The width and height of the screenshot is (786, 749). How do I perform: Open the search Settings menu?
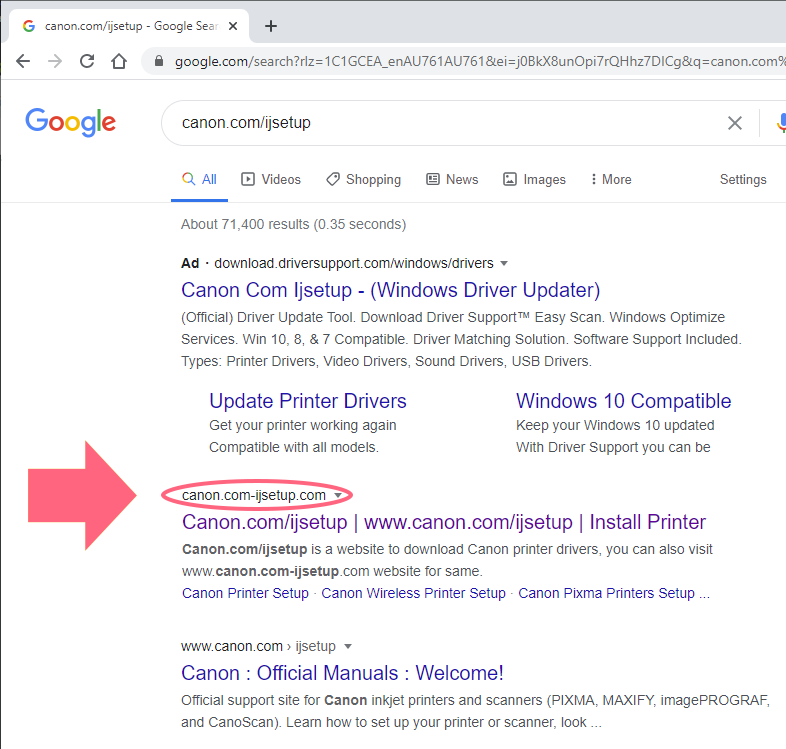743,179
